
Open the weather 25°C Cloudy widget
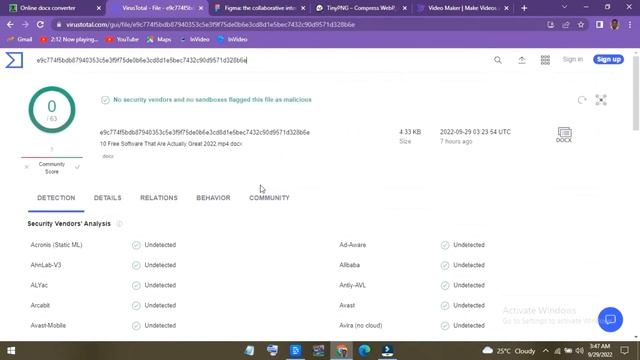(509, 351)
